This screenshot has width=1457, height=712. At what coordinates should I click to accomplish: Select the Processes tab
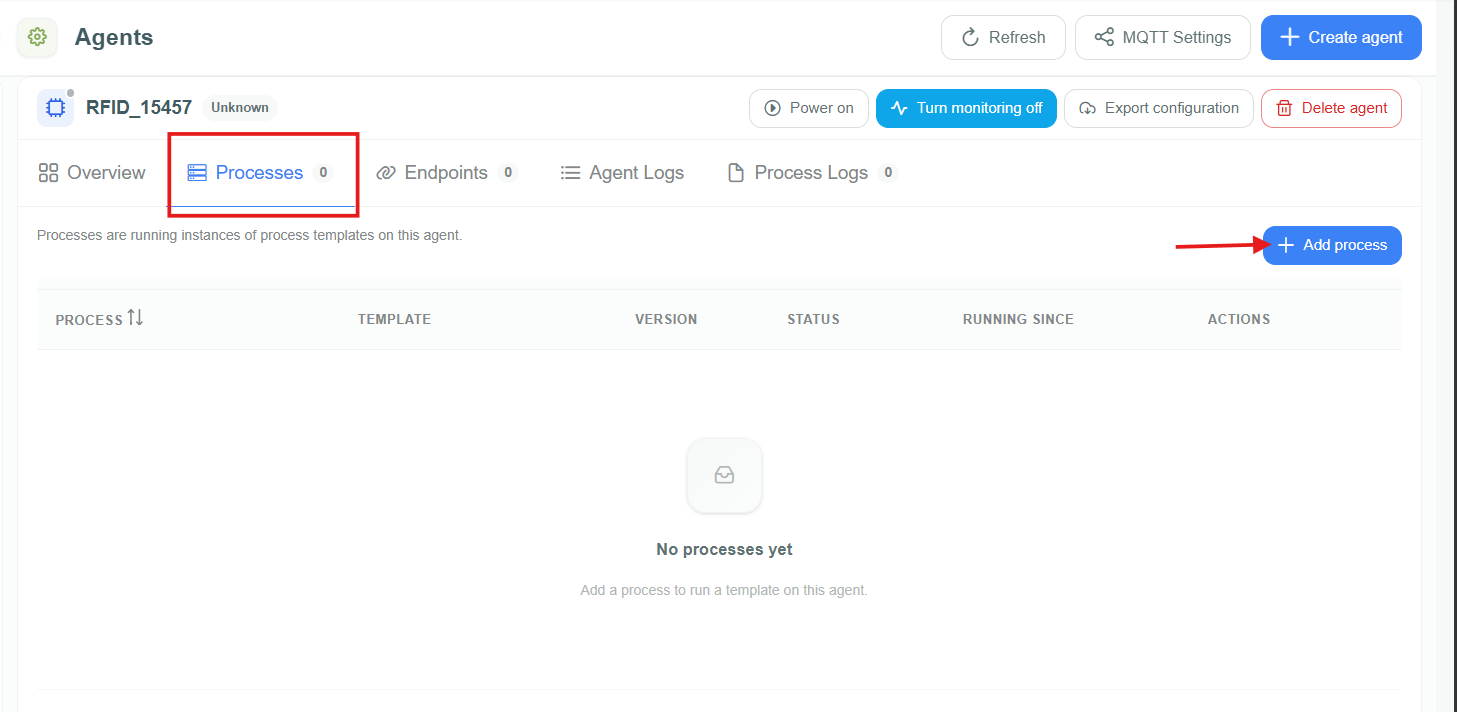pyautogui.click(x=260, y=173)
